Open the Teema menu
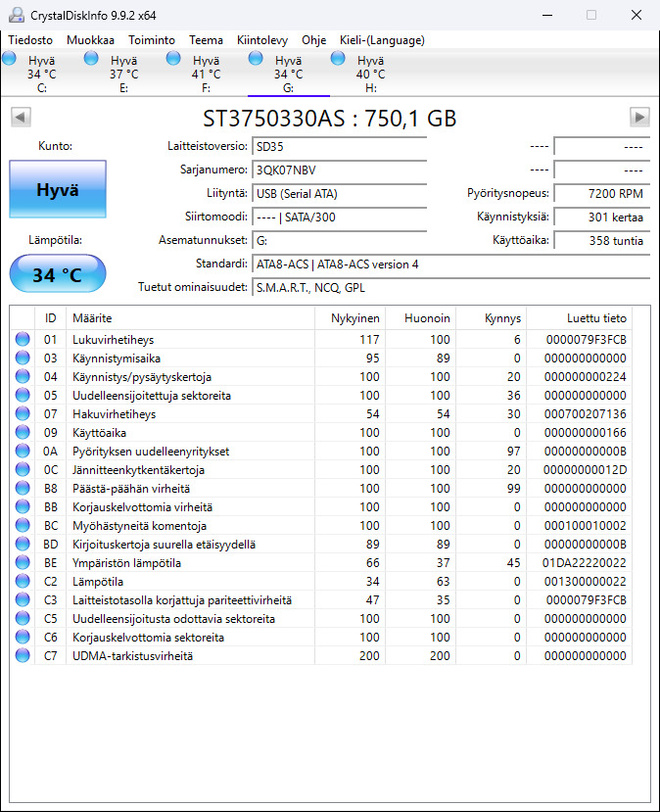 pos(206,40)
